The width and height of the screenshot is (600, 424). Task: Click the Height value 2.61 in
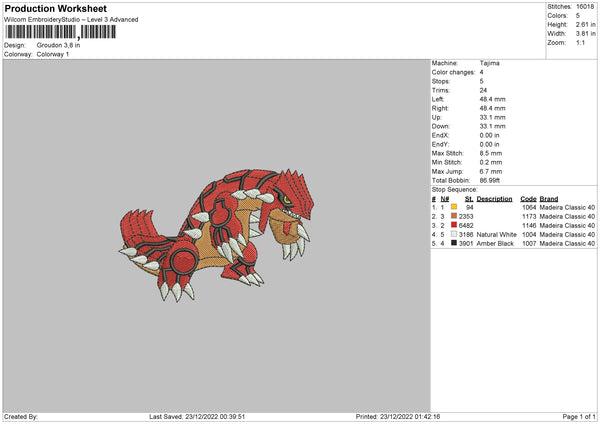(585, 24)
